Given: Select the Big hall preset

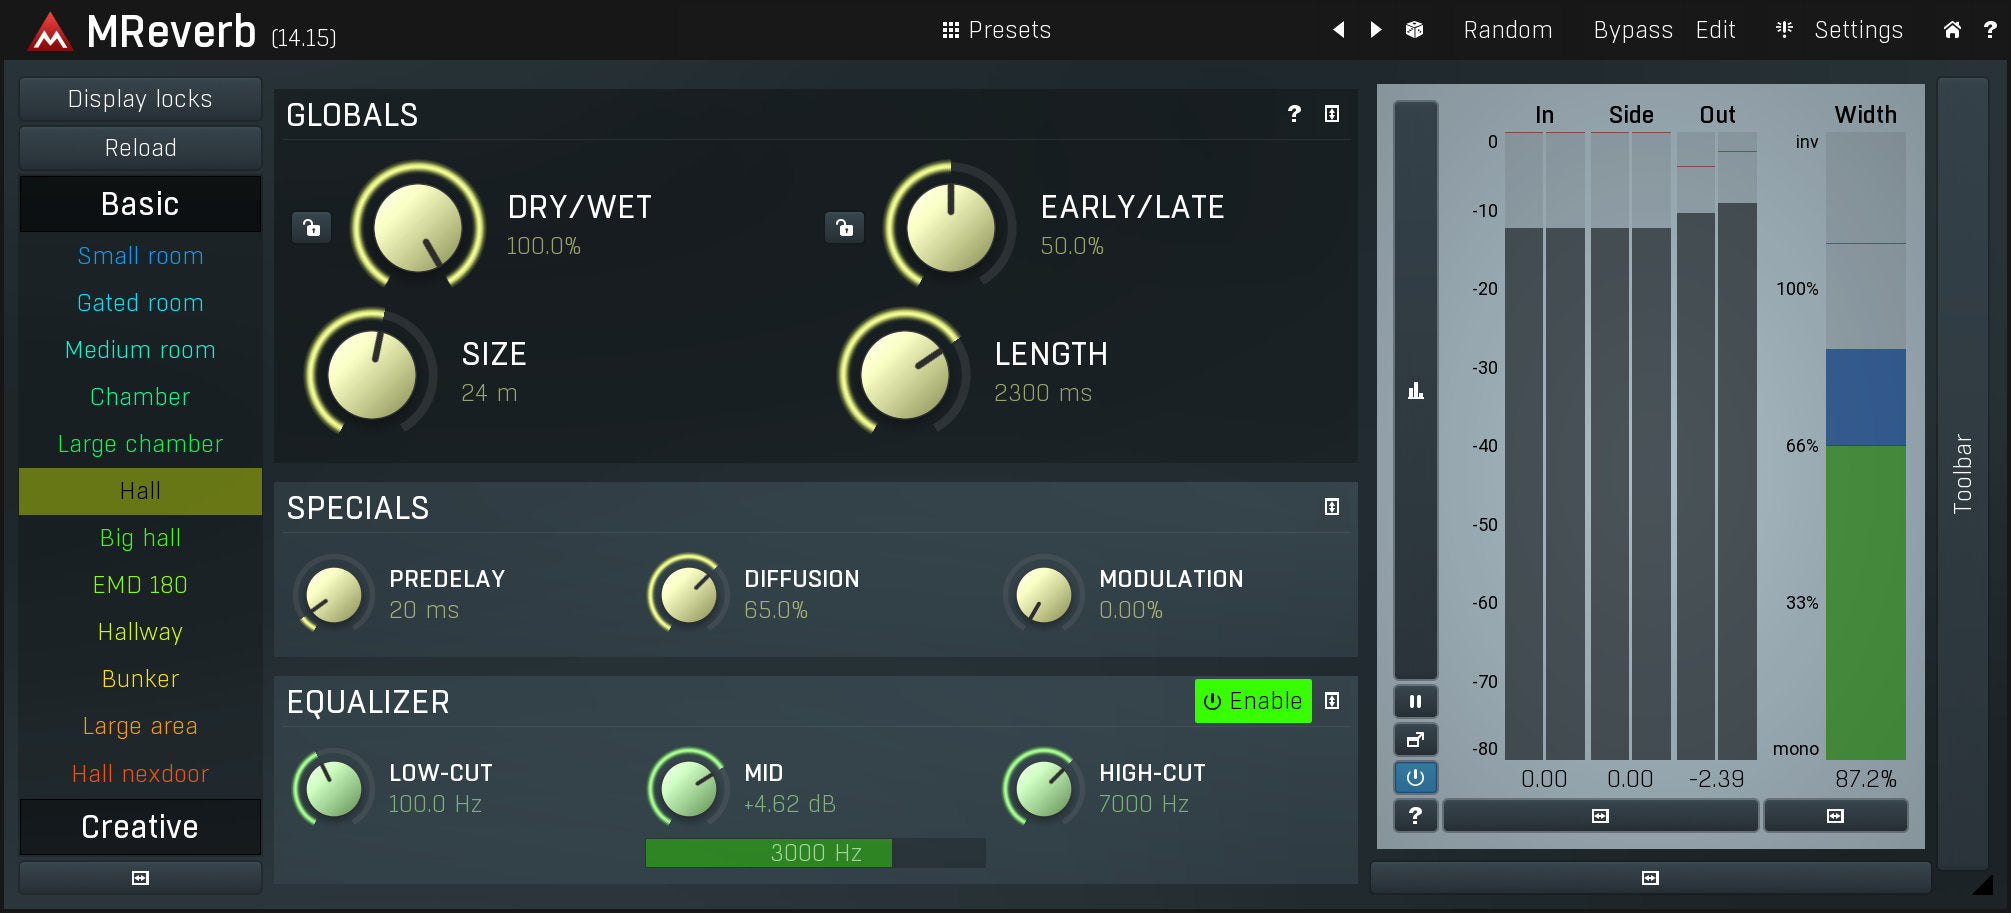Looking at the screenshot, I should pyautogui.click(x=140, y=538).
